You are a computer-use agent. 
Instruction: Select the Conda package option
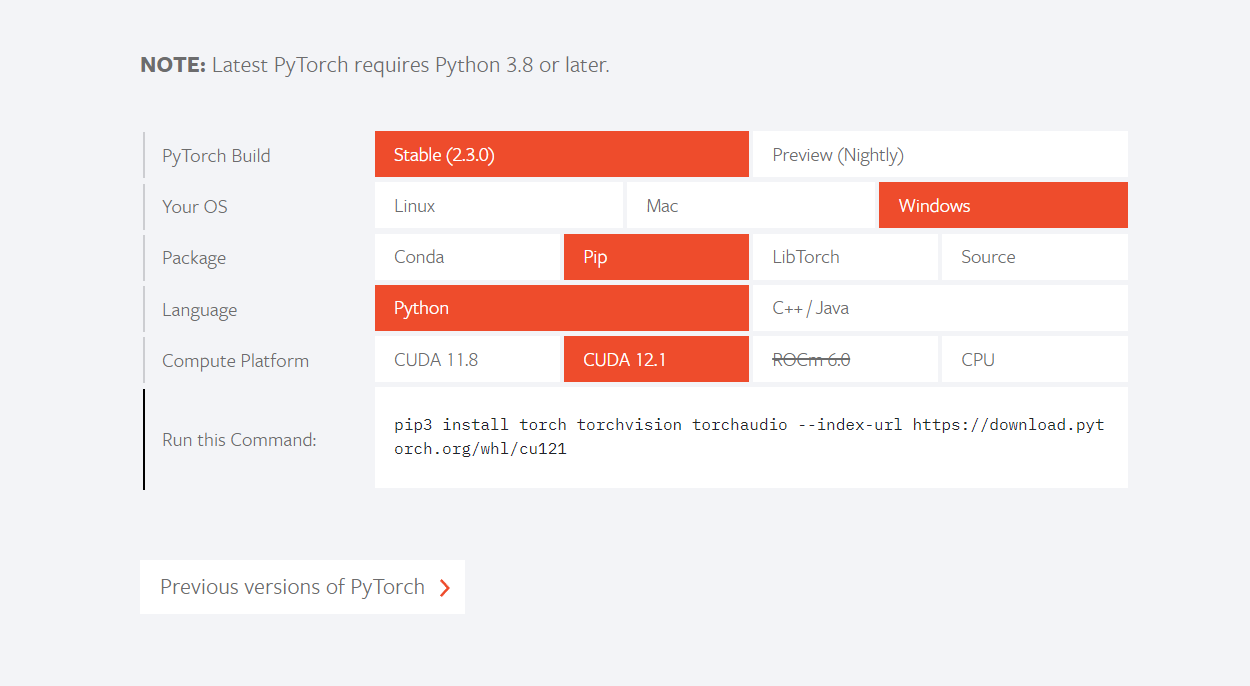[468, 257]
